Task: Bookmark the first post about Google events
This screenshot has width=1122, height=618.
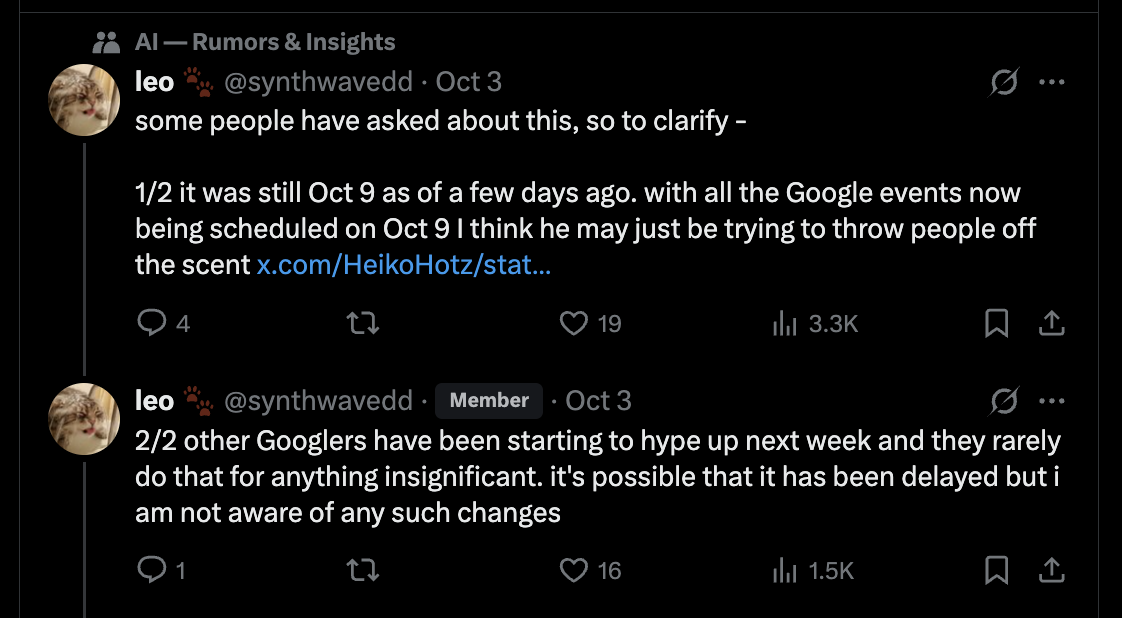Action: click(997, 323)
